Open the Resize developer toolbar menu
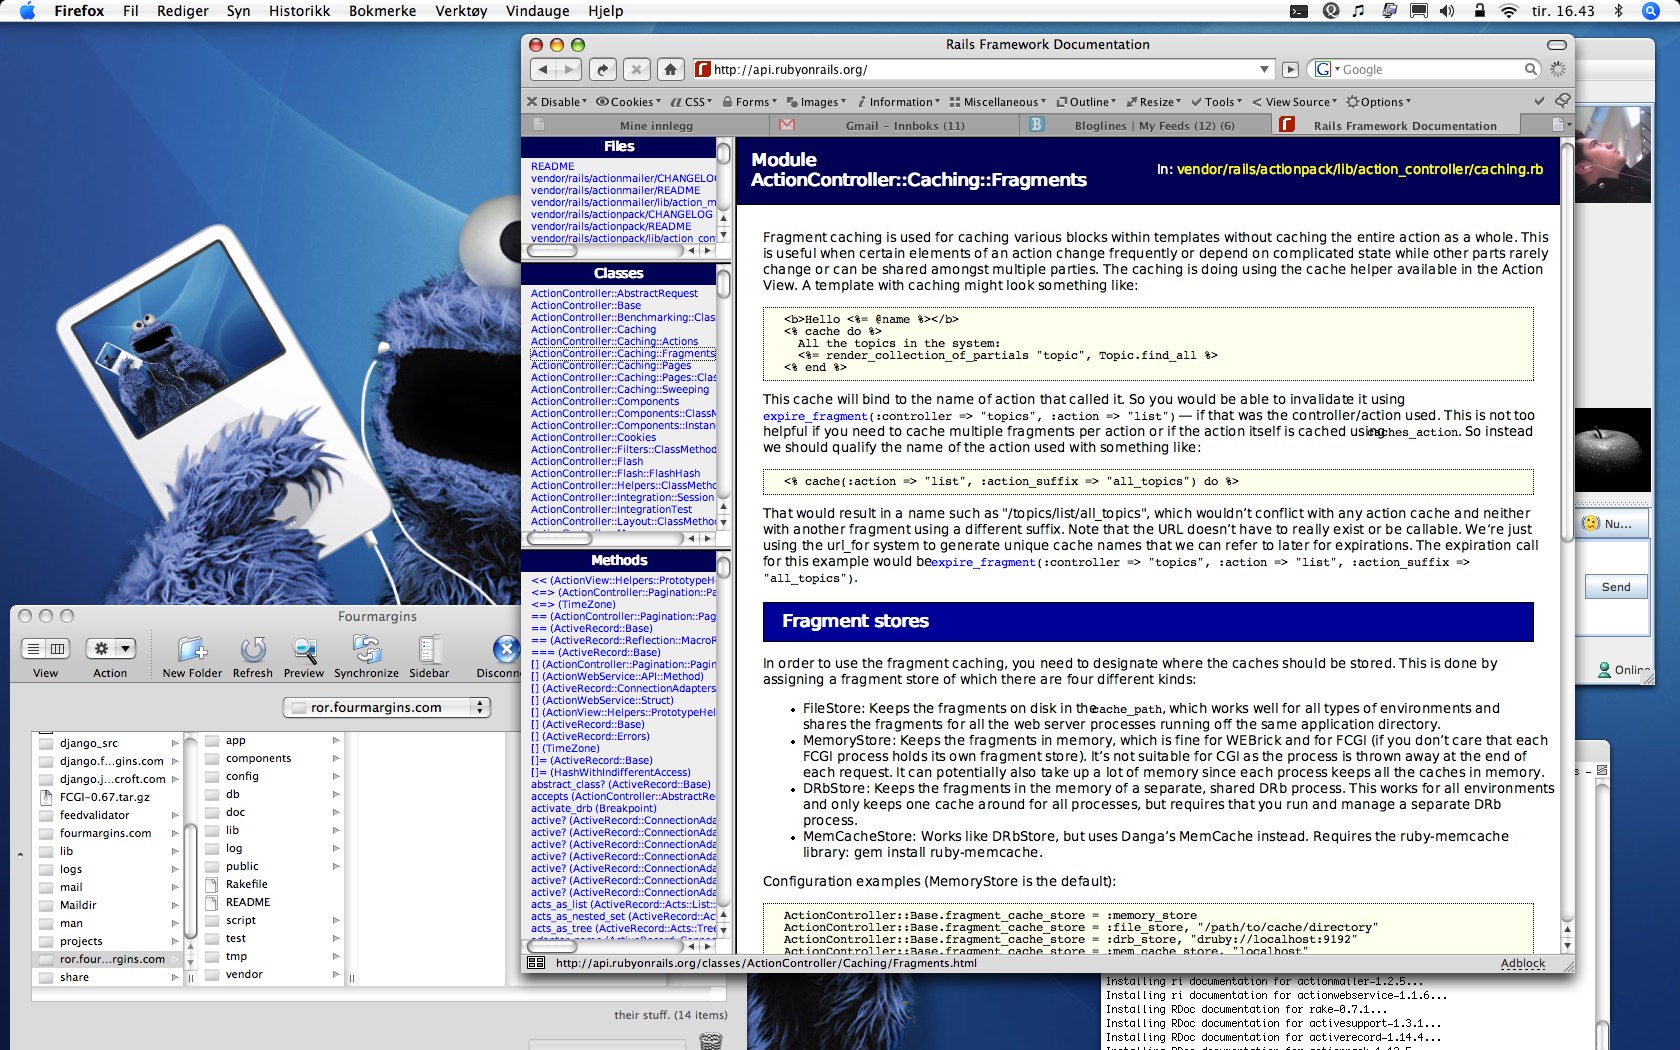Image resolution: width=1680 pixels, height=1050 pixels. 1153,102
